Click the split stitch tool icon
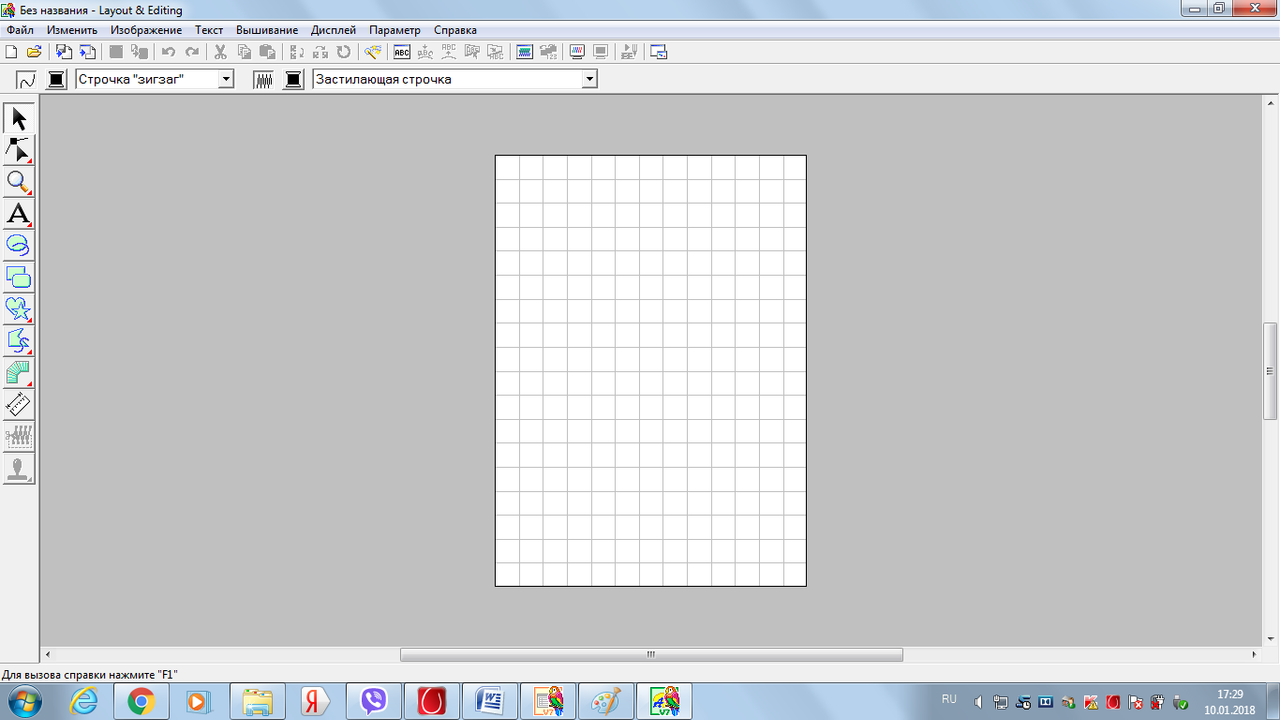 pos(19,436)
